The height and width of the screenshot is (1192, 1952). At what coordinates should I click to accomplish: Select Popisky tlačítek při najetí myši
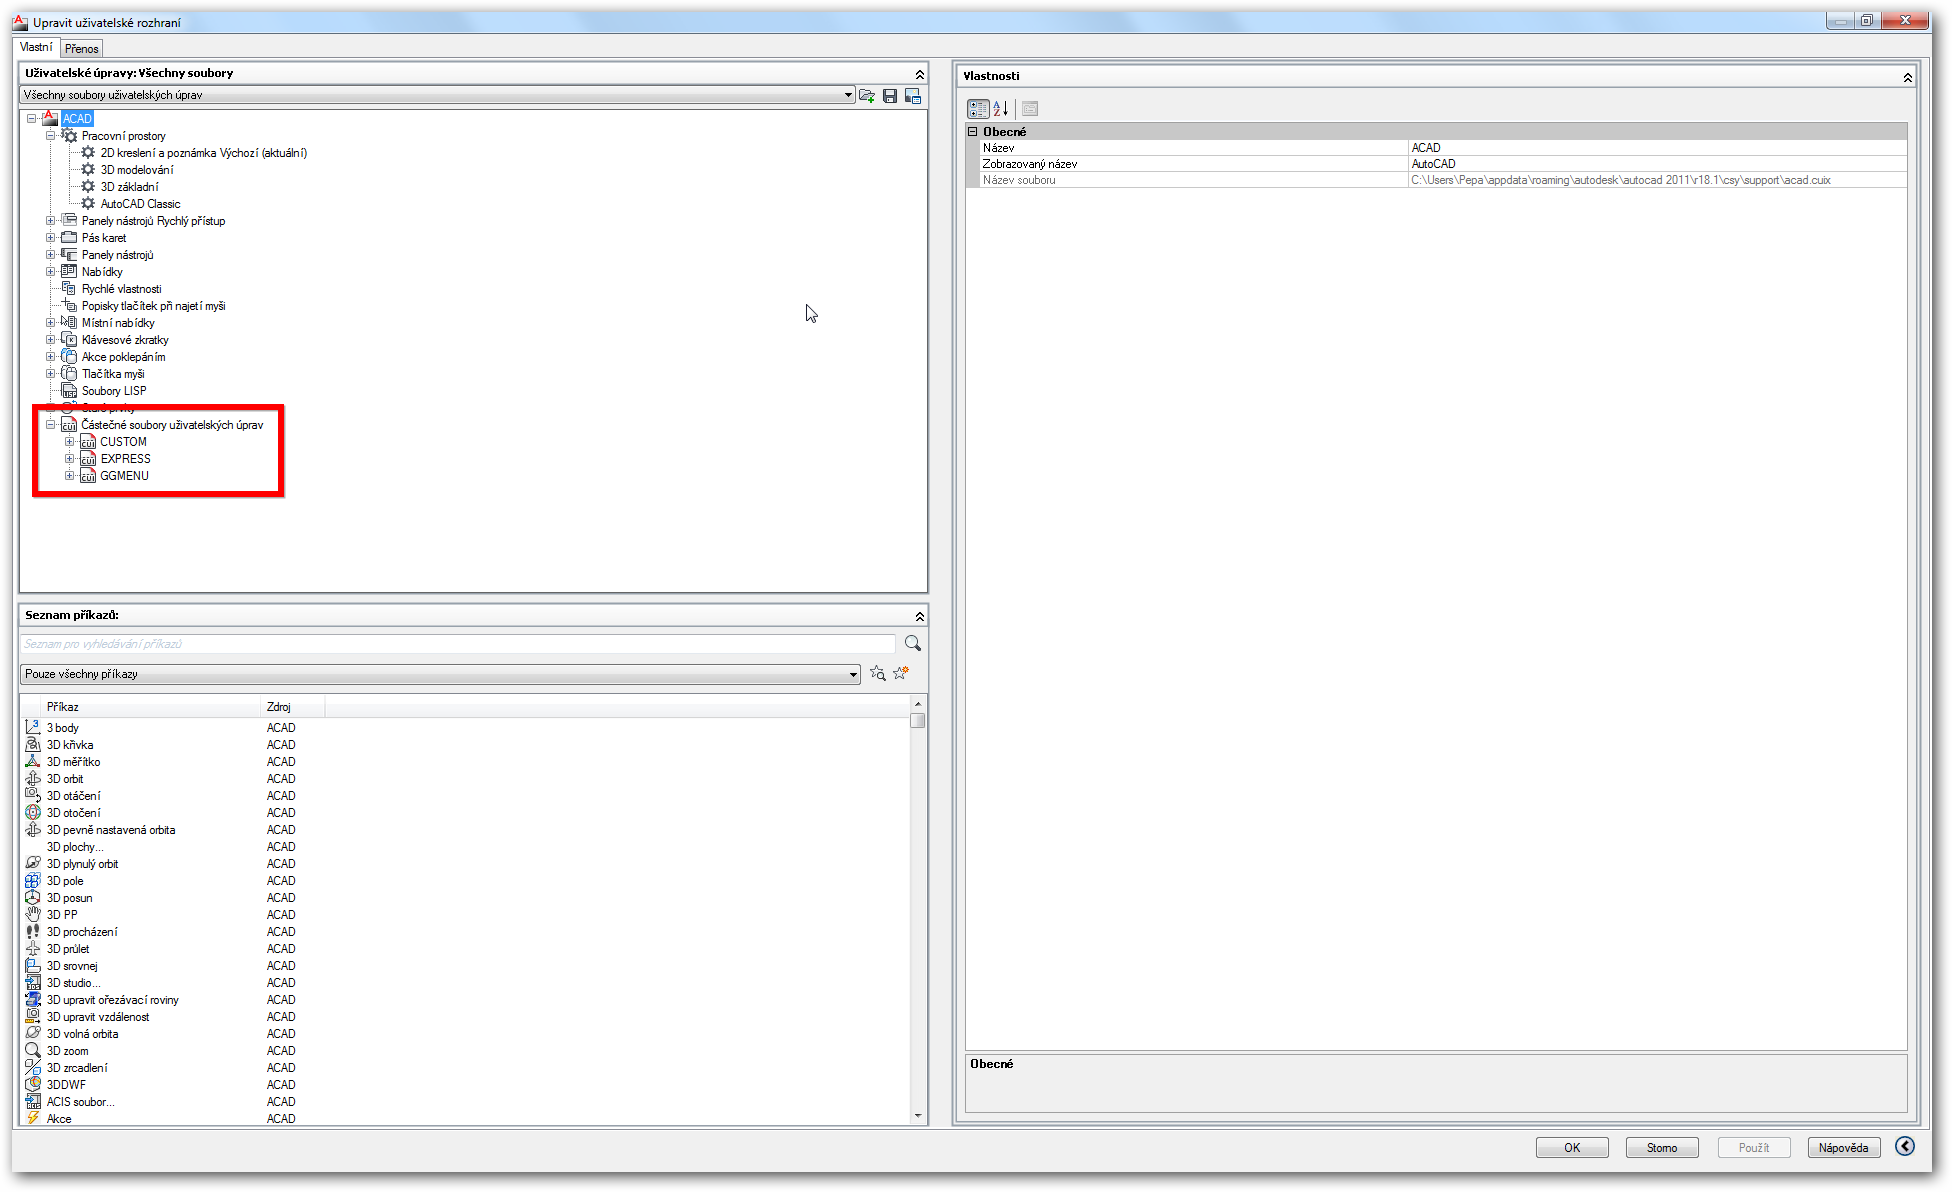153,306
